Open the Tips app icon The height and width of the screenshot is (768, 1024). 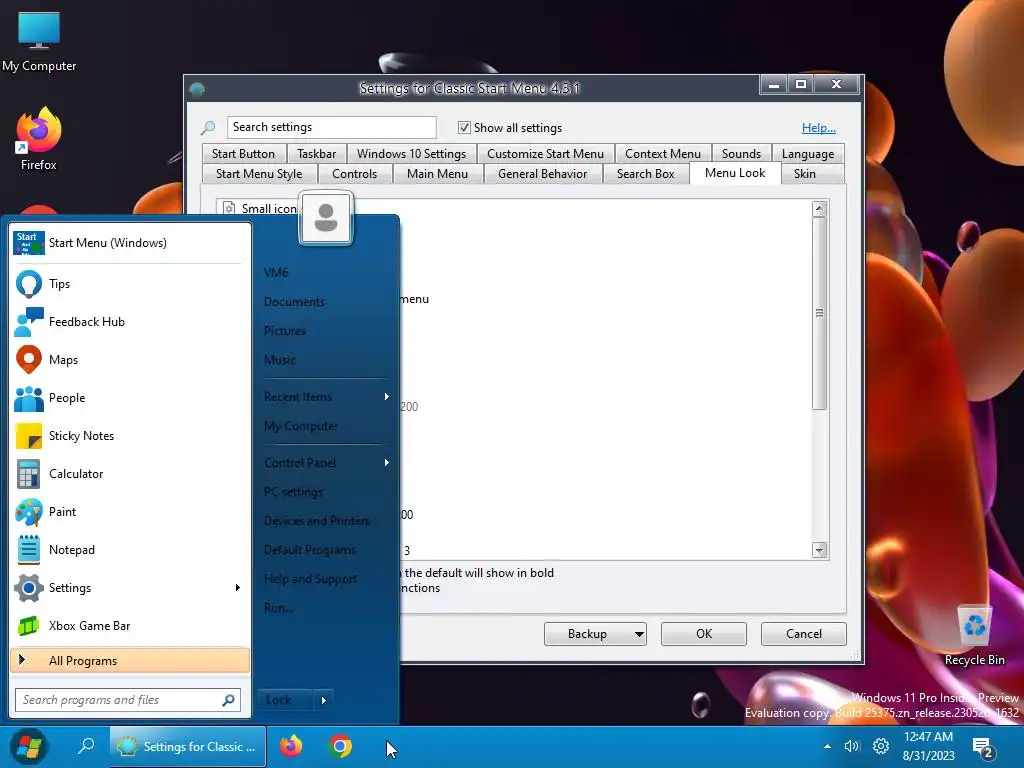pyautogui.click(x=29, y=284)
